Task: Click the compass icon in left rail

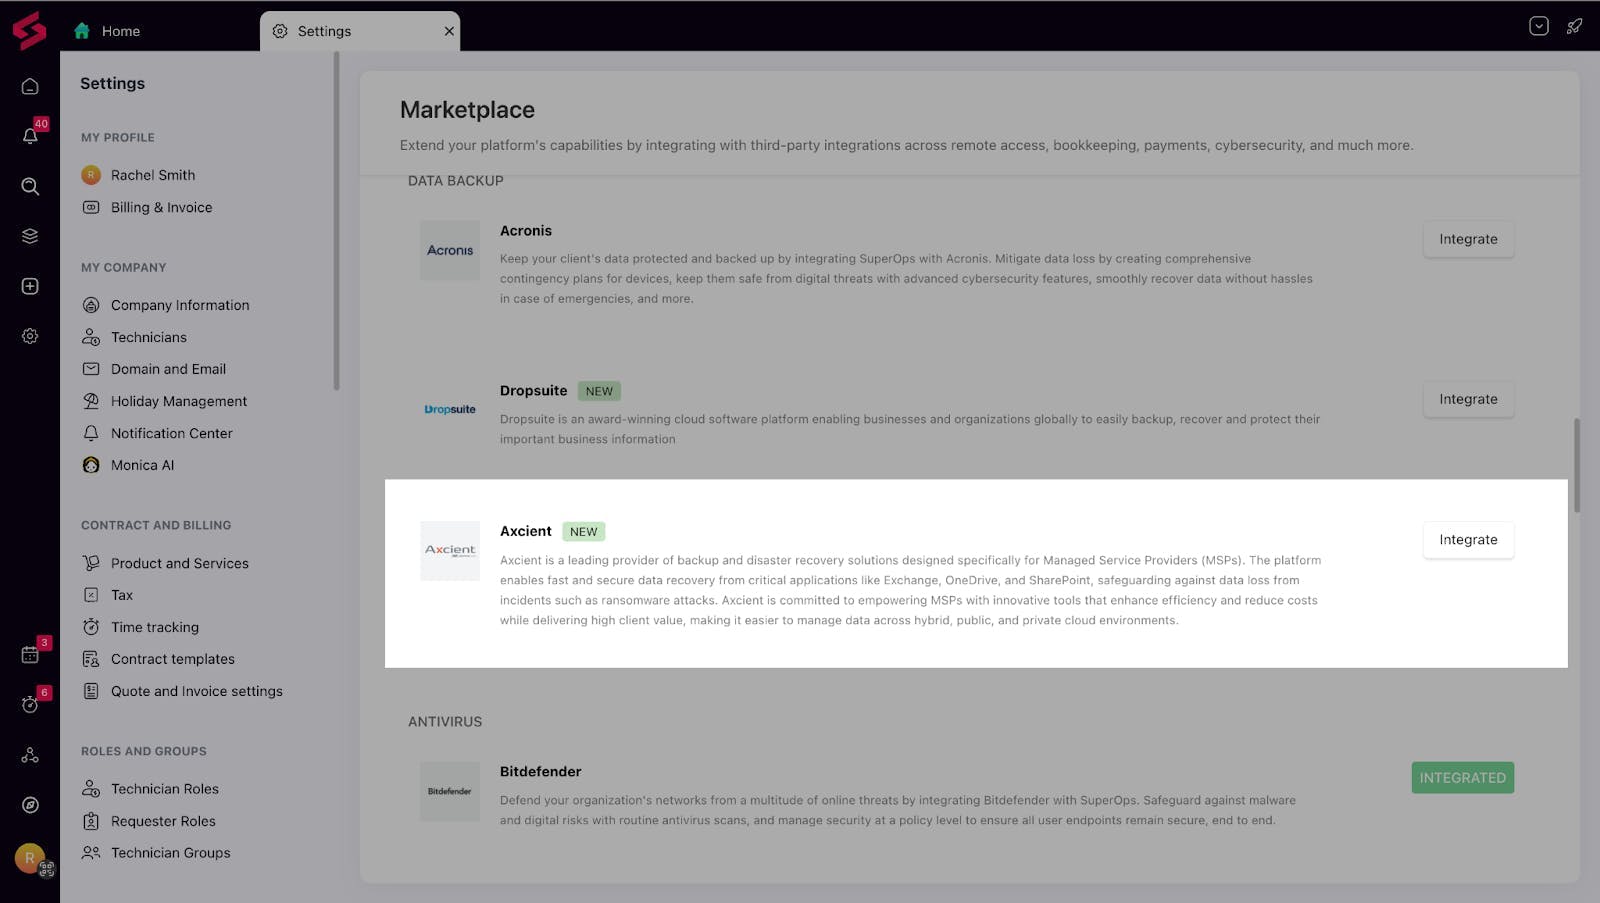Action: (x=30, y=805)
